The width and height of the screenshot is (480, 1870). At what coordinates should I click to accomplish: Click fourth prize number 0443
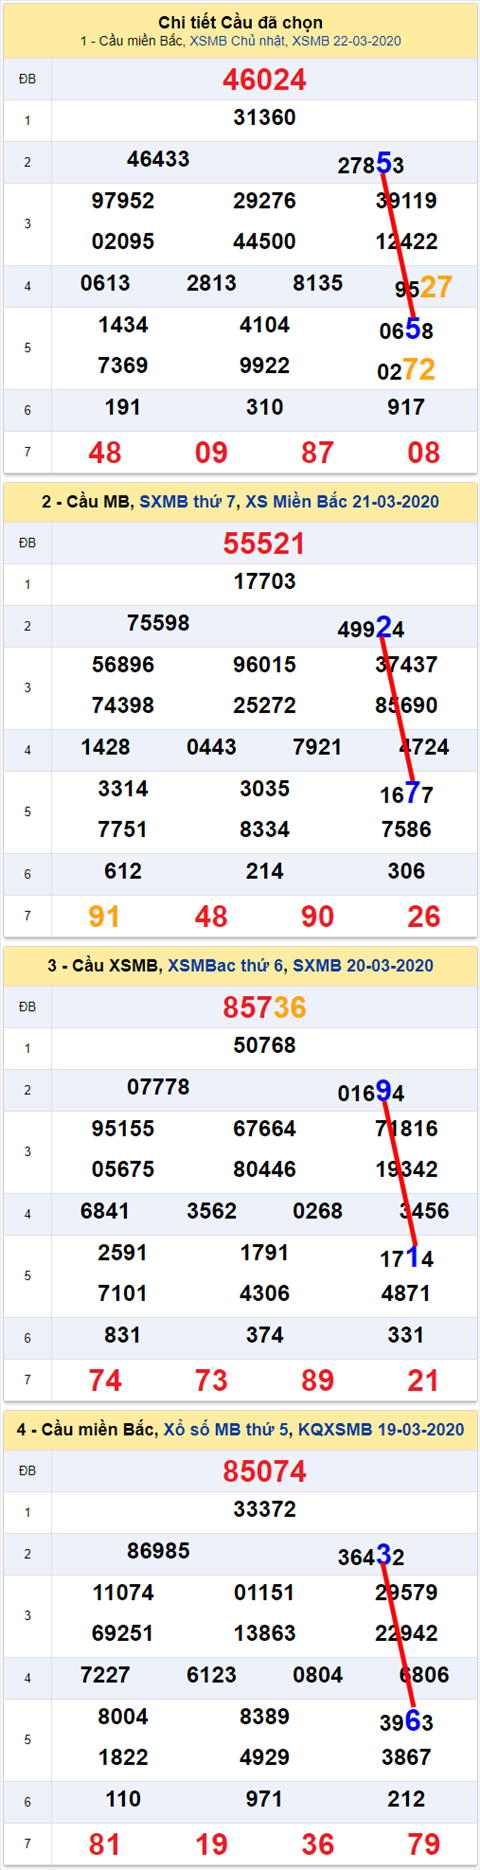point(211,747)
